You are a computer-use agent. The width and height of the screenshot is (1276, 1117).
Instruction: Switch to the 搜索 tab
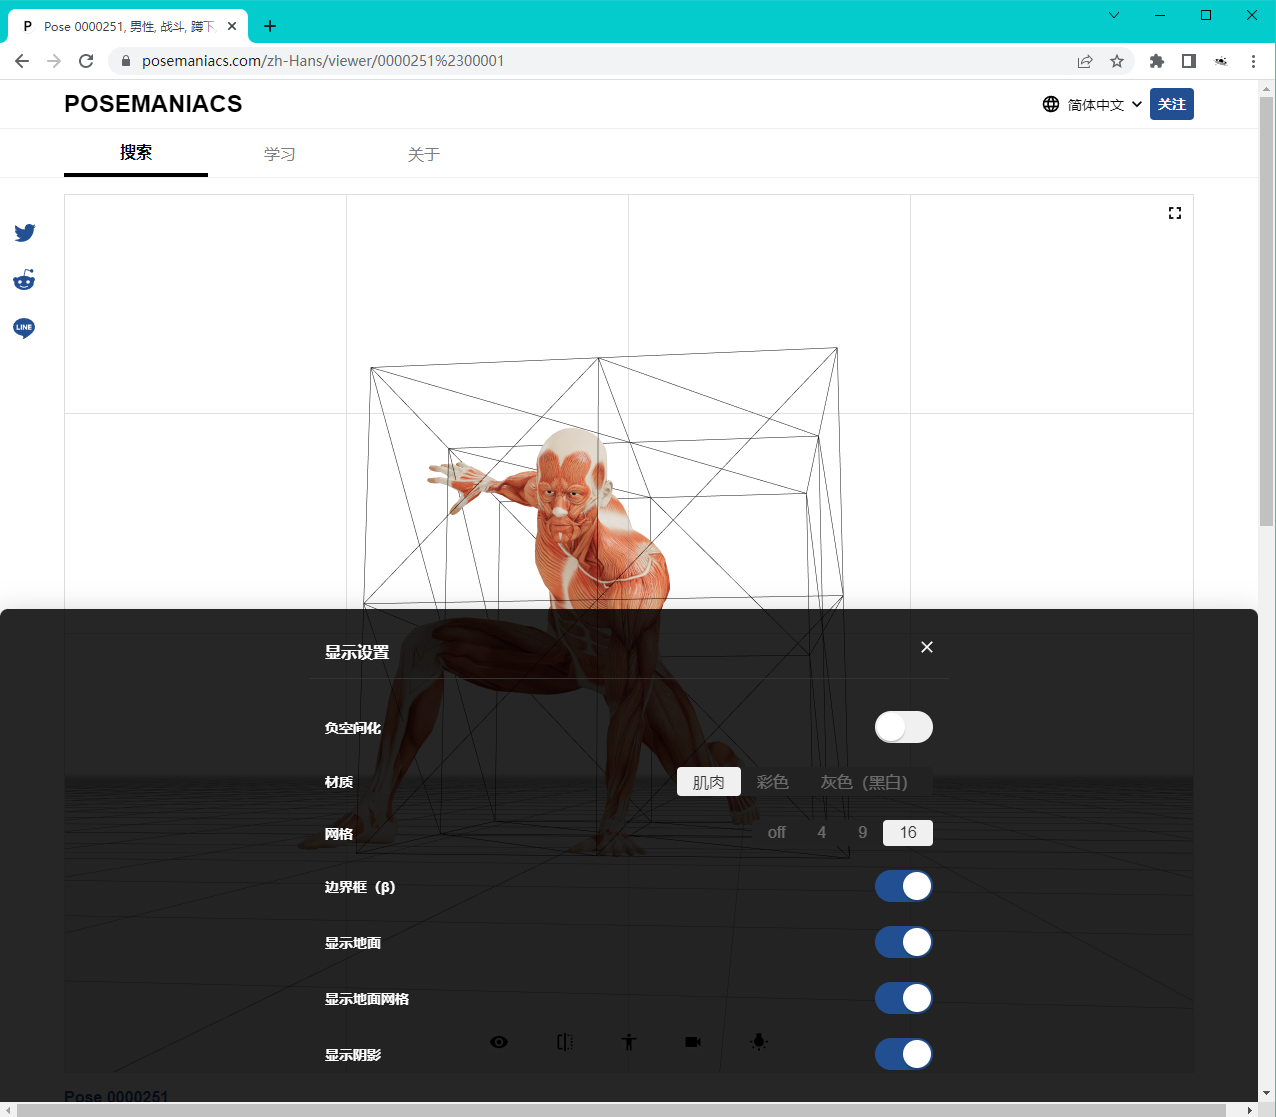[136, 153]
